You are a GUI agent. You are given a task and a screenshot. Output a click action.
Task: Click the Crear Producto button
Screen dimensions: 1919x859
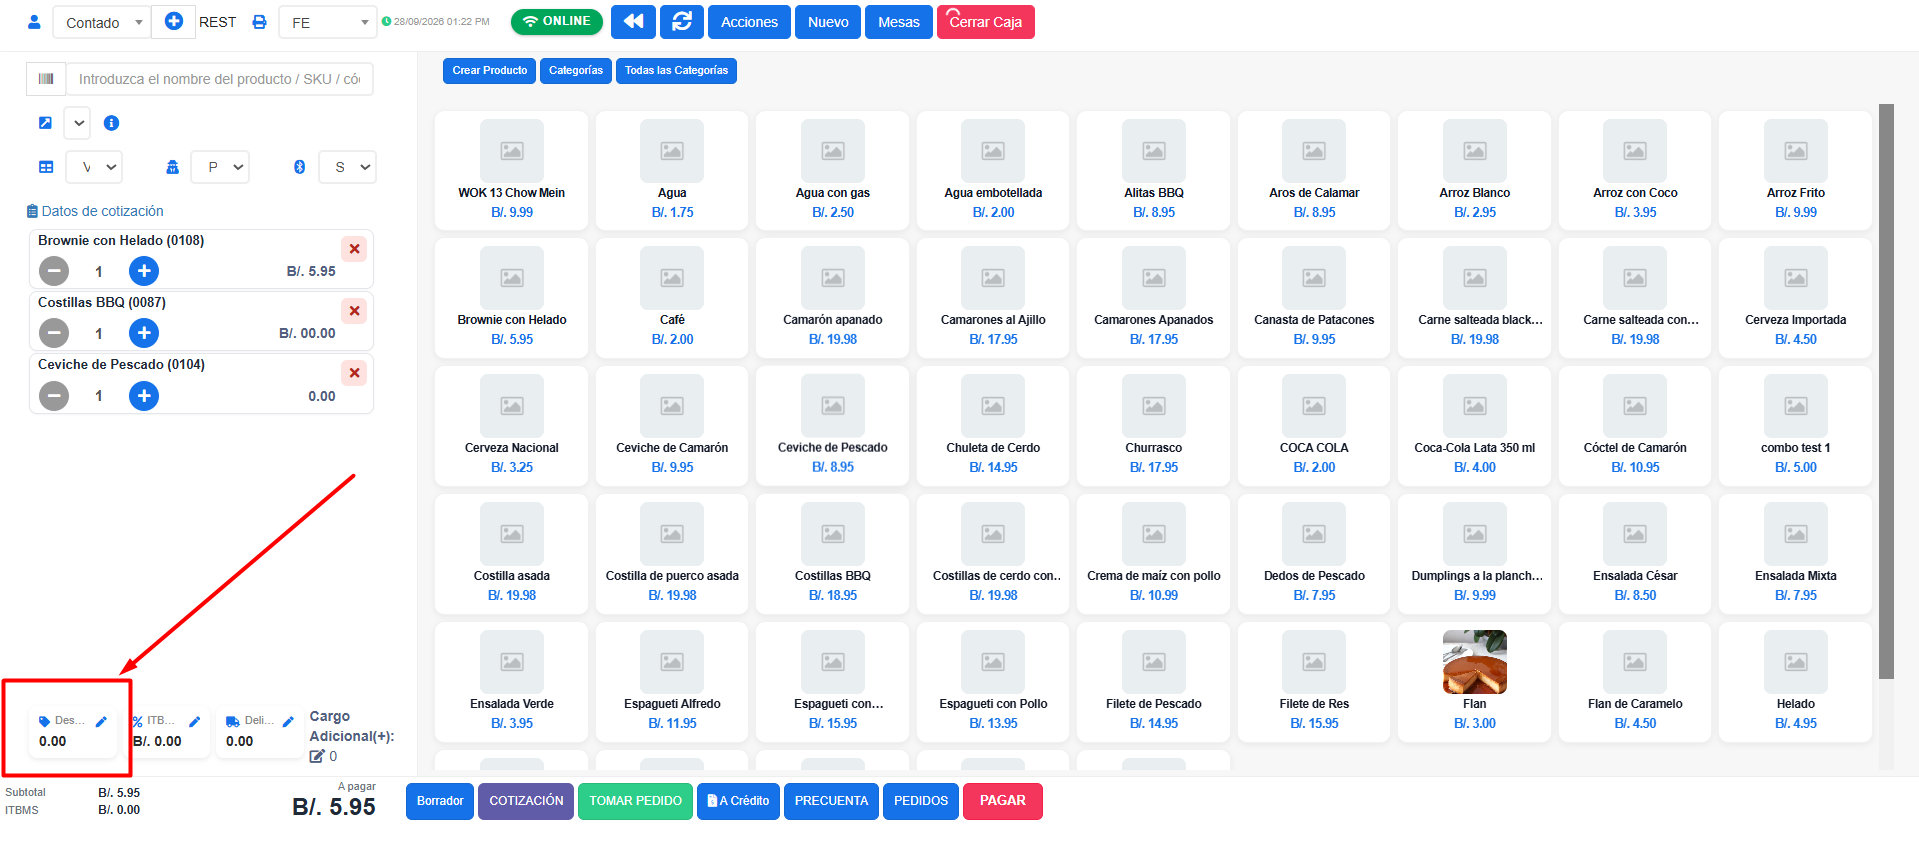pyautogui.click(x=490, y=71)
